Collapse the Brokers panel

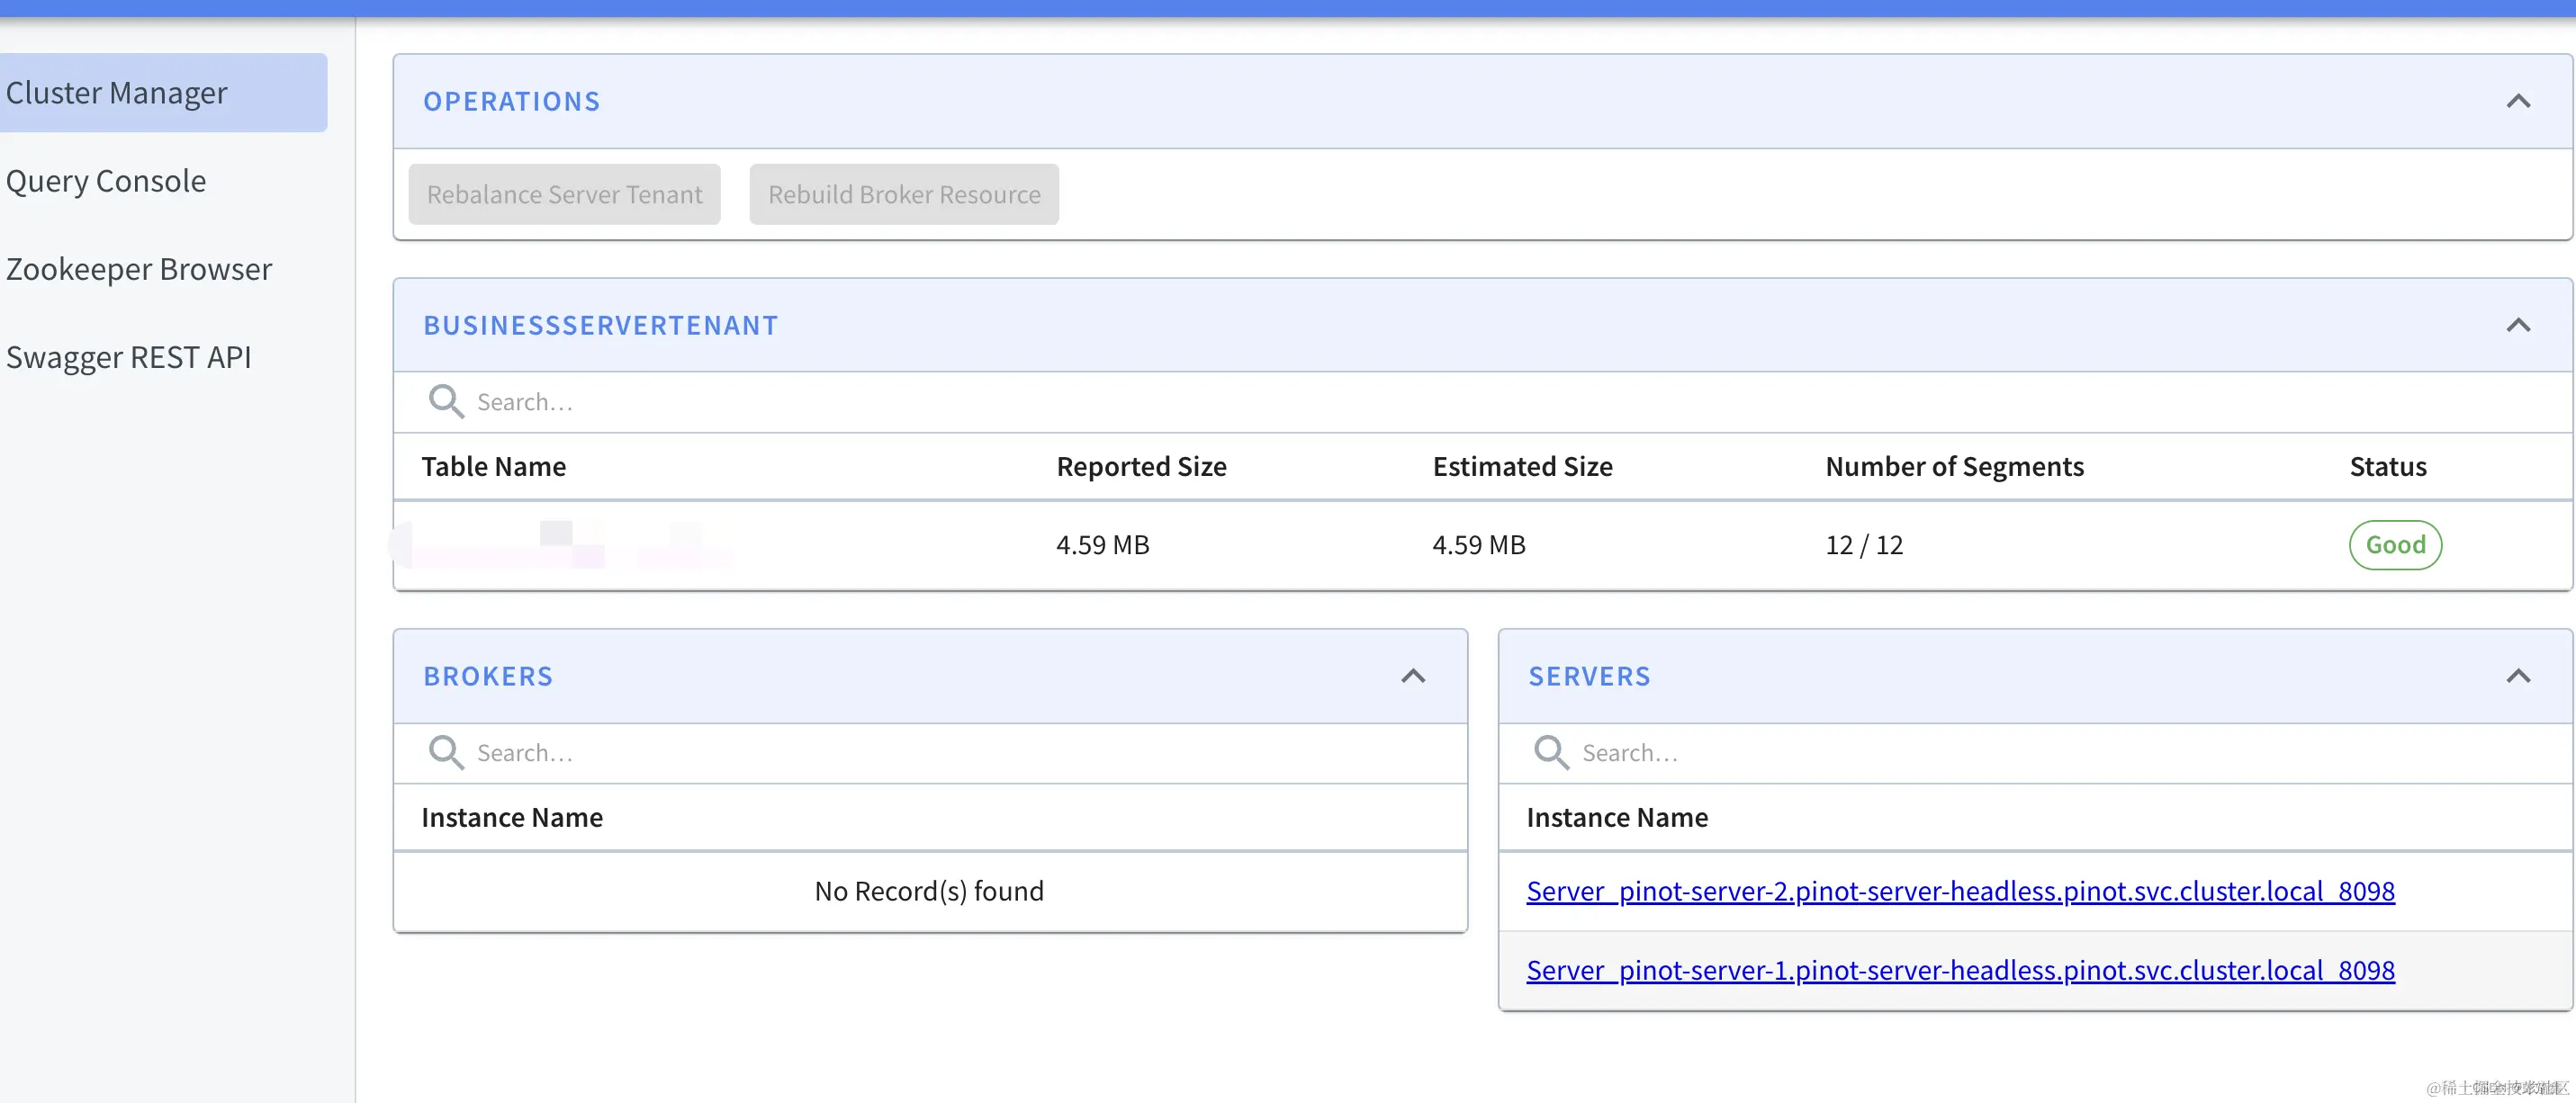pos(1412,676)
